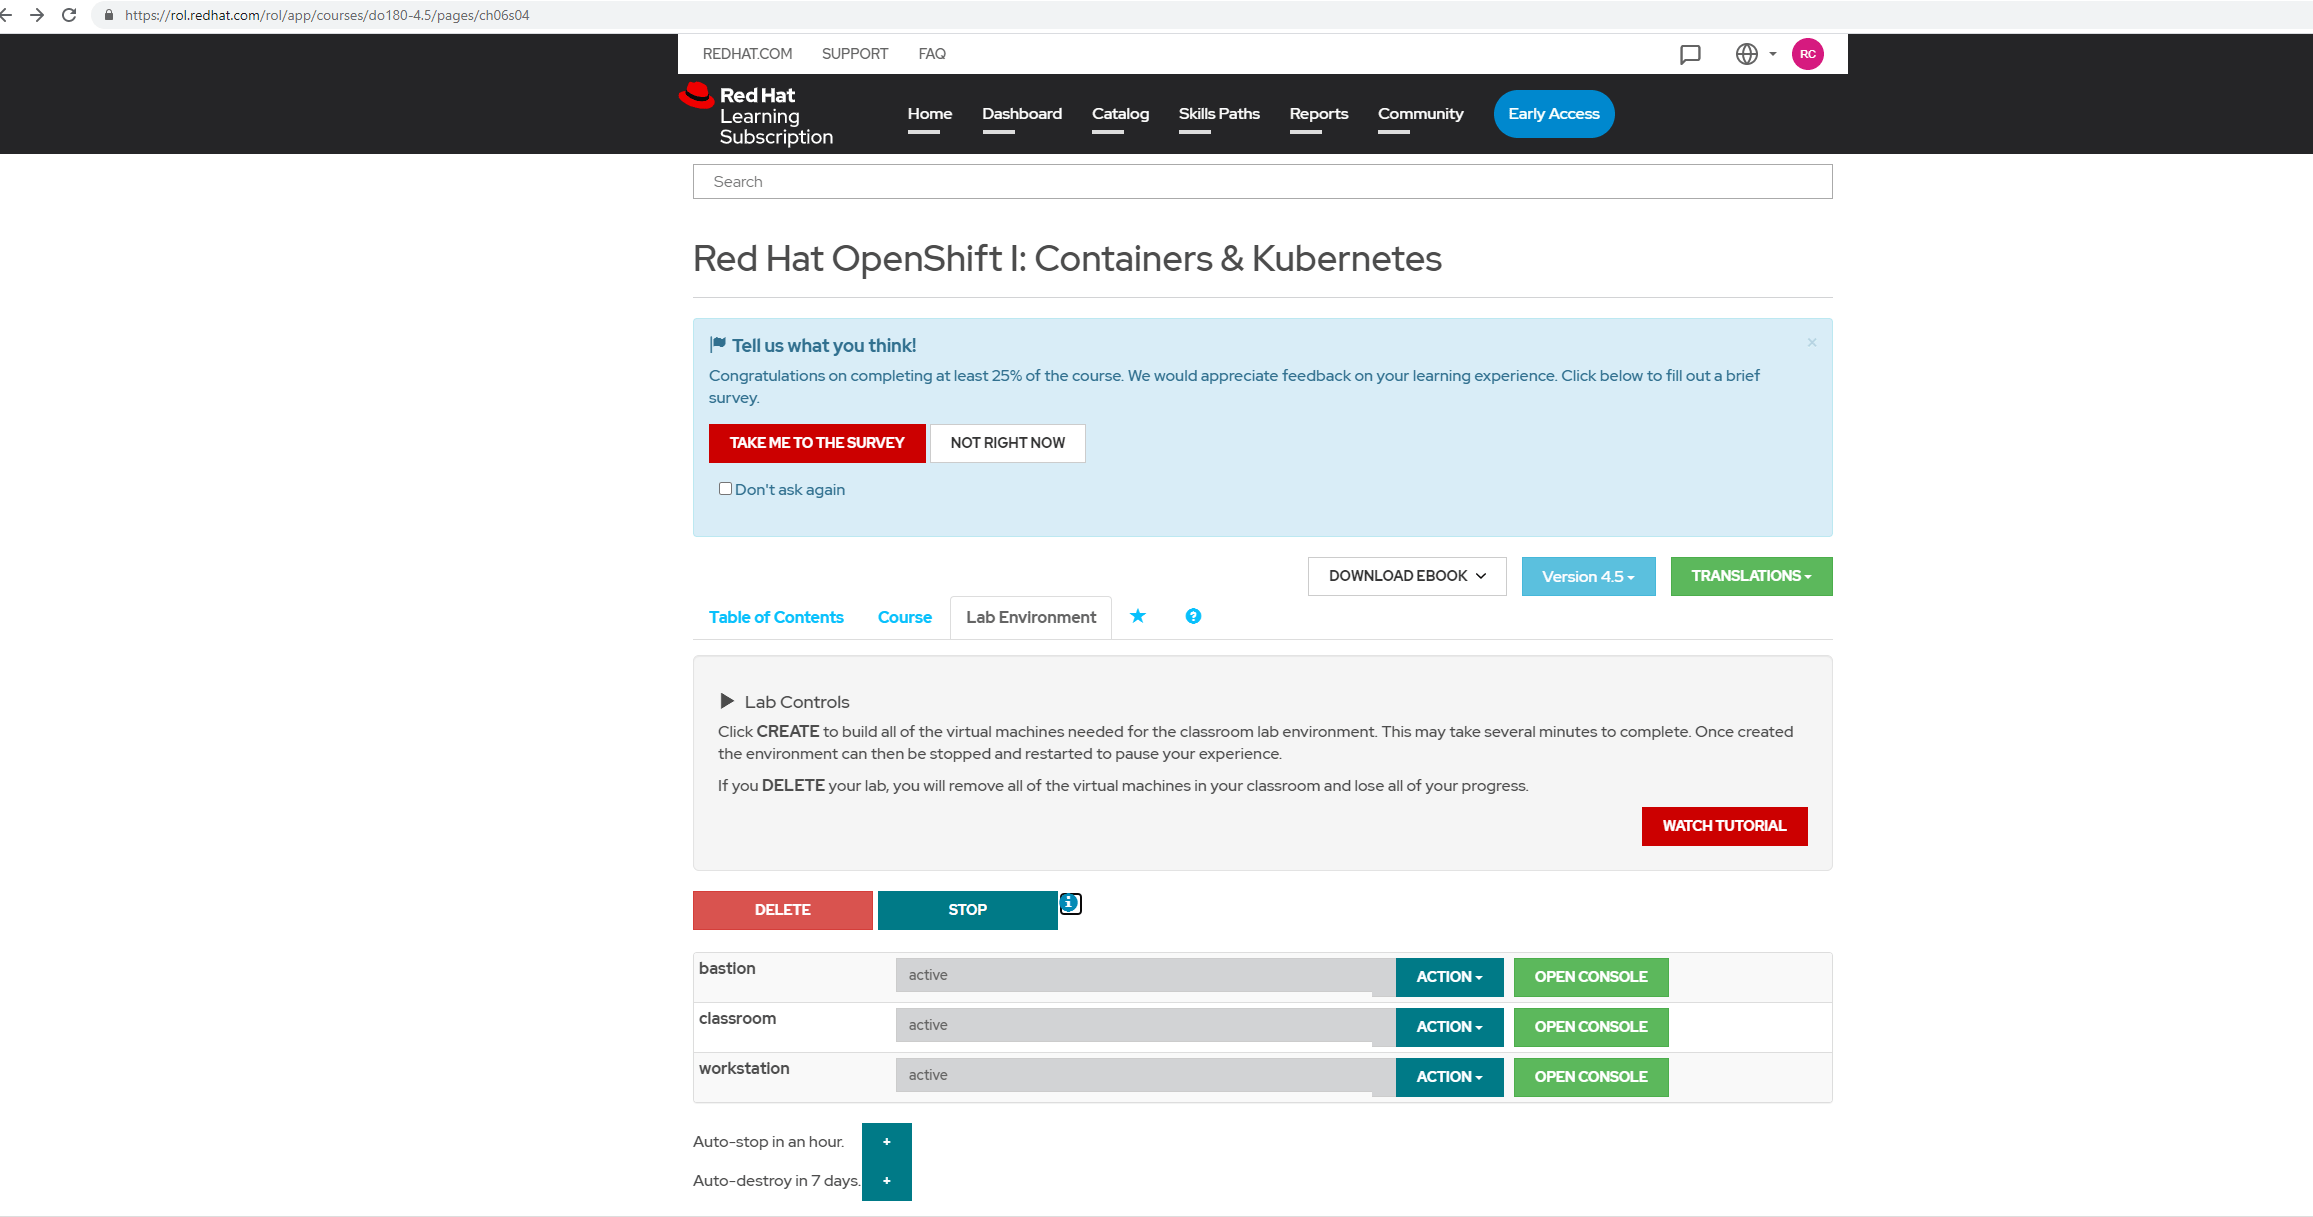Open the ACTION dropdown for bastion
Image resolution: width=2313 pixels, height=1217 pixels.
pyautogui.click(x=1448, y=977)
